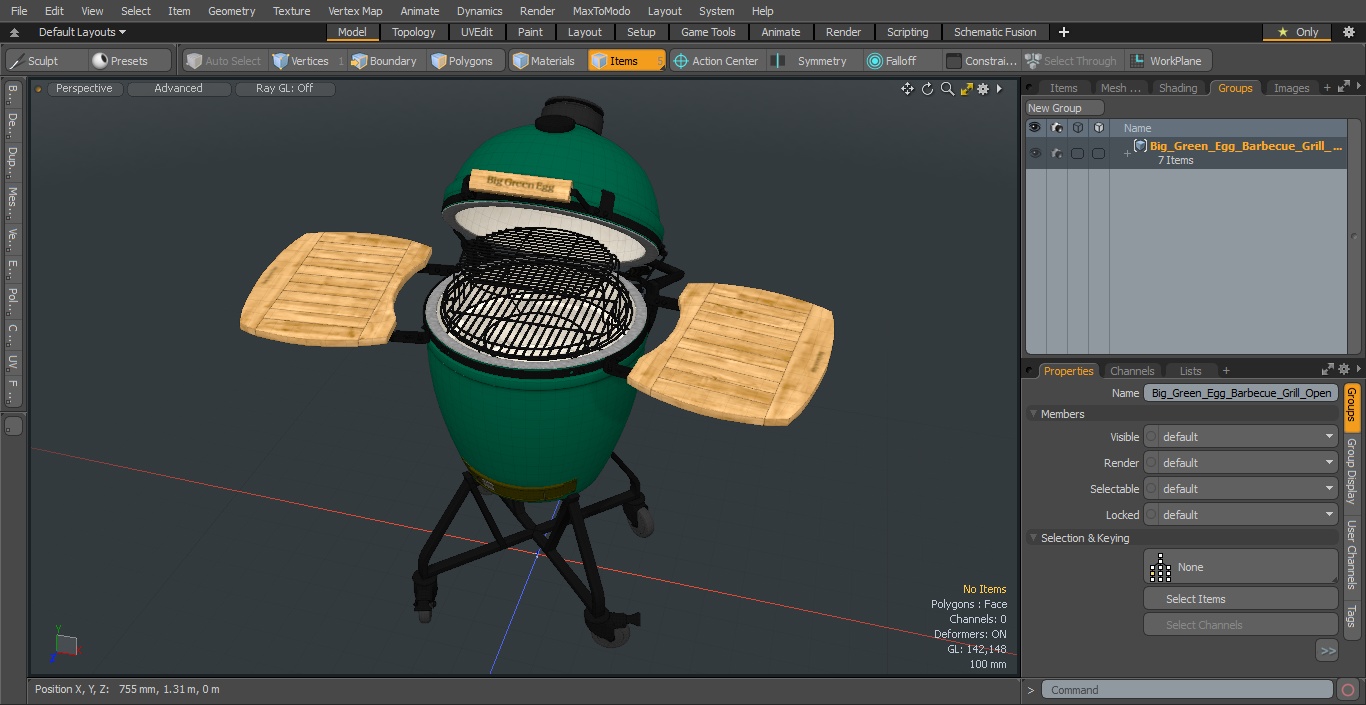Viewport: 1366px width, 705px height.
Task: Click the Select Items button
Action: pyautogui.click(x=1240, y=599)
